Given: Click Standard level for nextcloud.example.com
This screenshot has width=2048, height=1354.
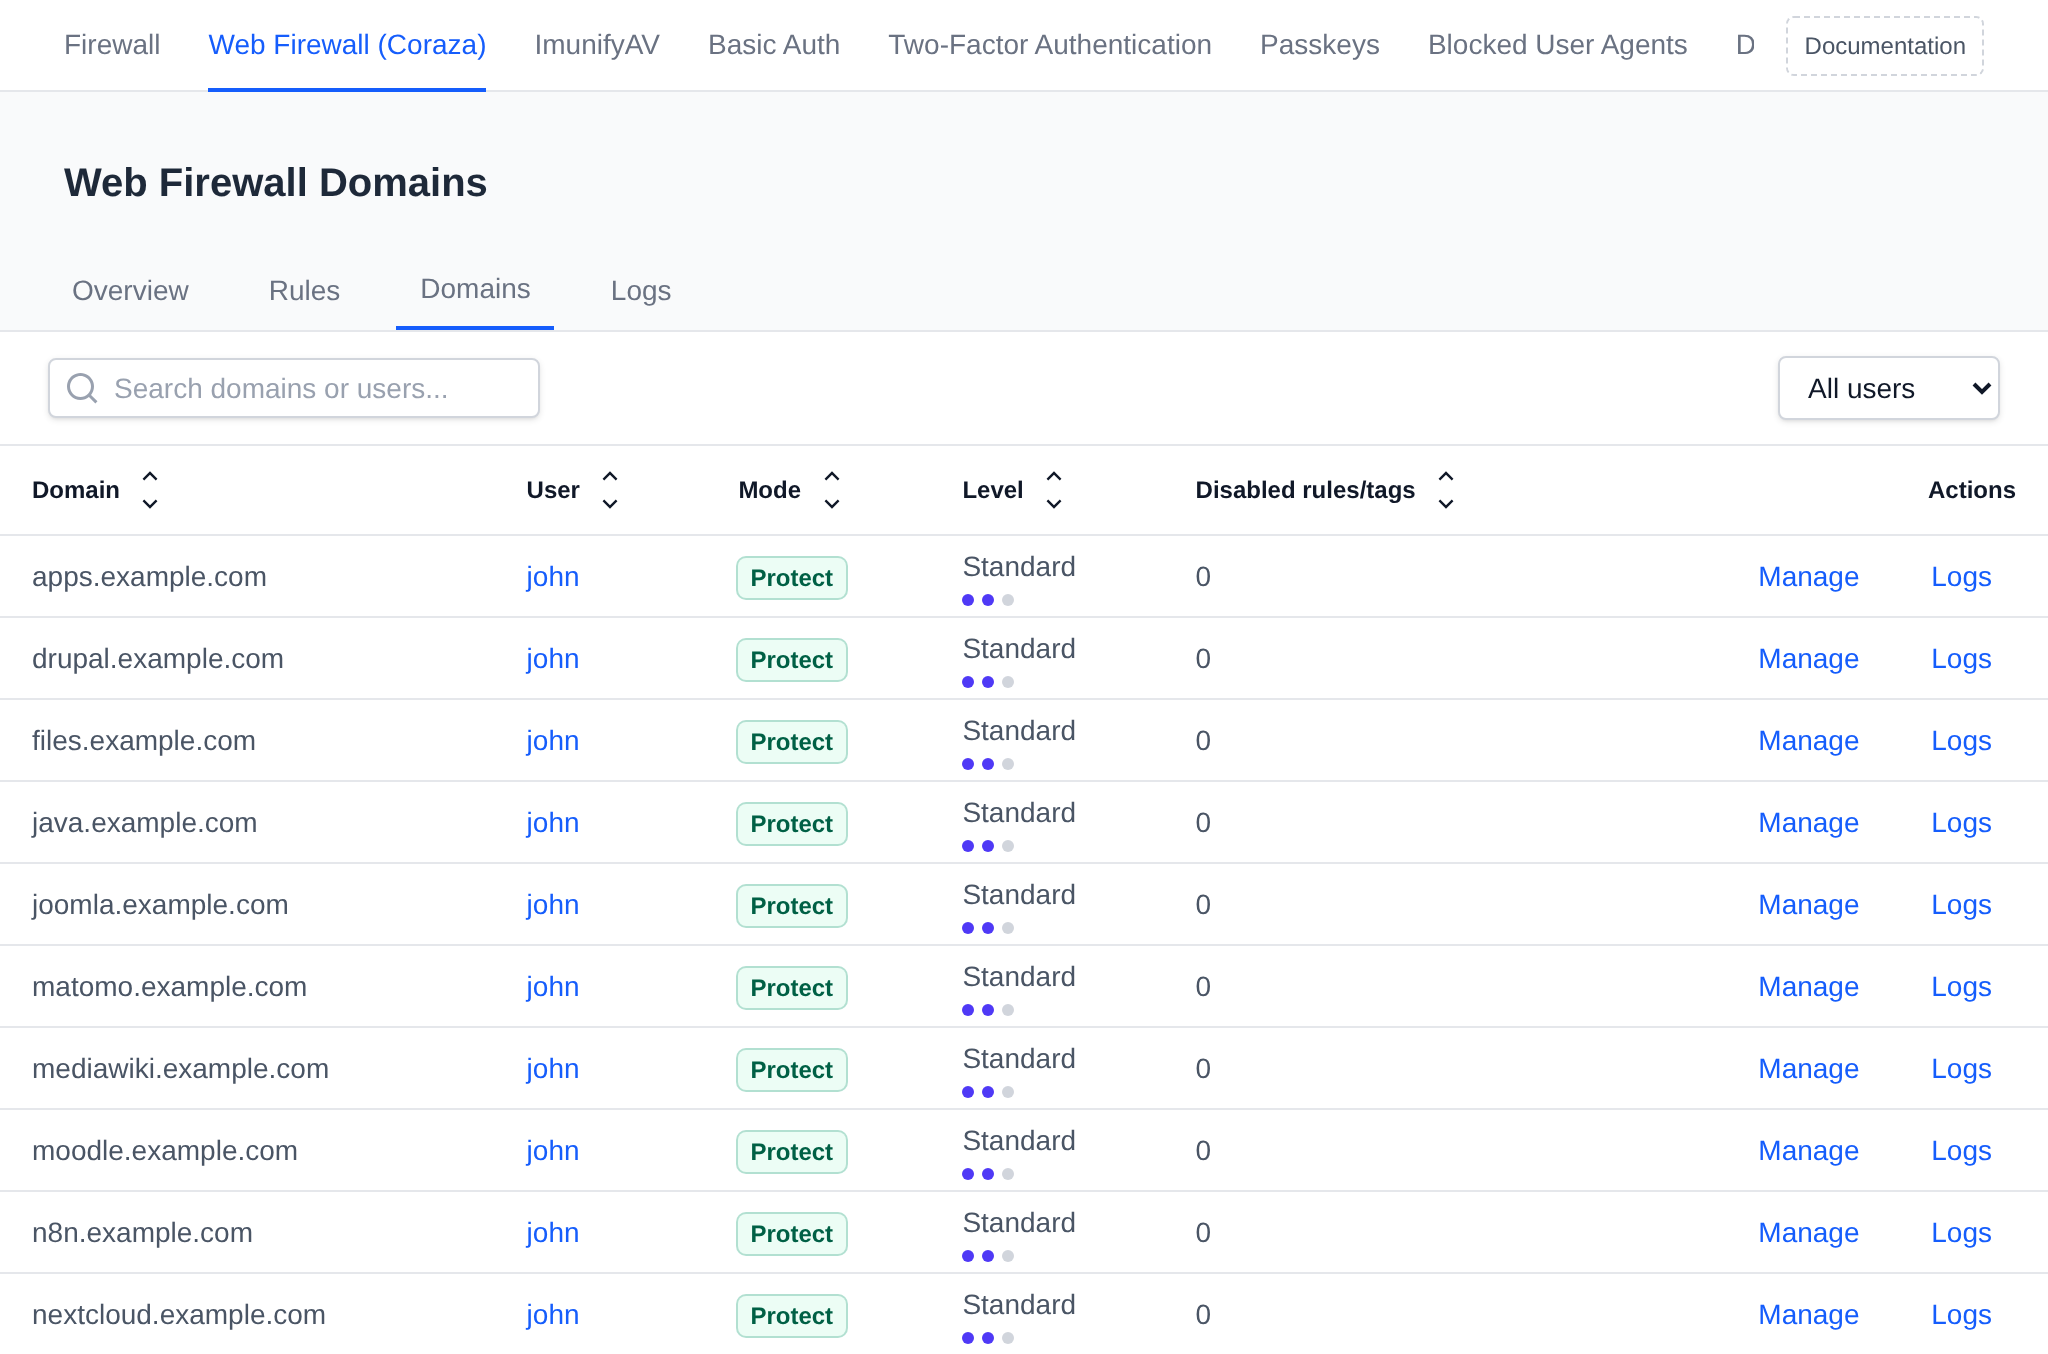Looking at the screenshot, I should [1019, 1305].
